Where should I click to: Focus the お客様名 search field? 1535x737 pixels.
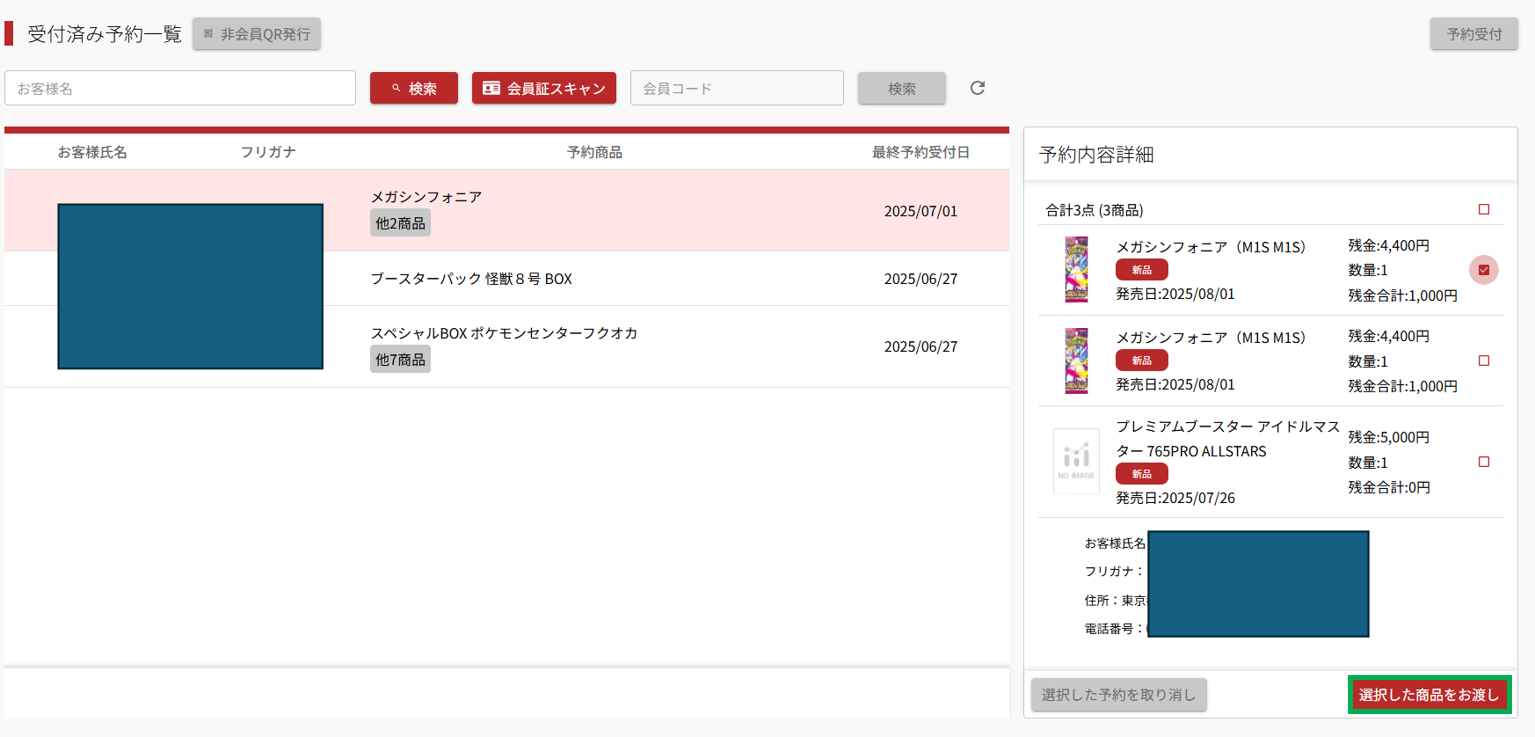(180, 88)
